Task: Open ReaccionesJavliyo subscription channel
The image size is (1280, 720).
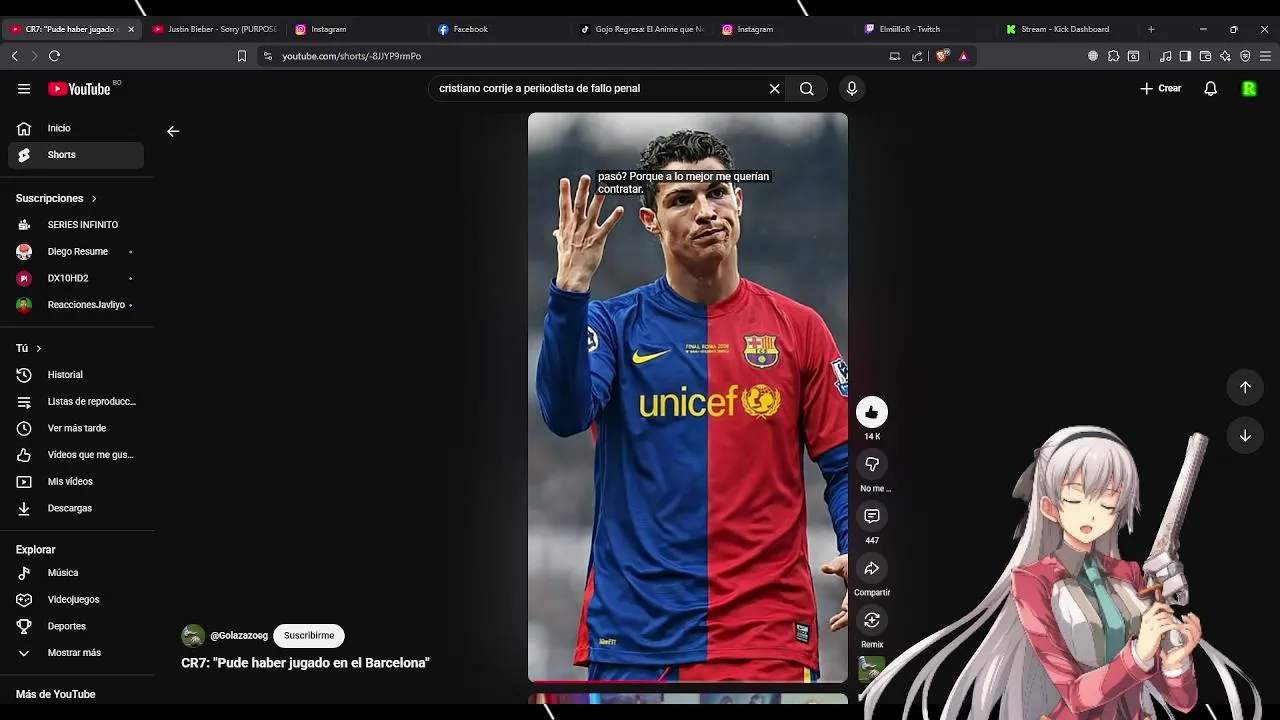Action: 76,305
